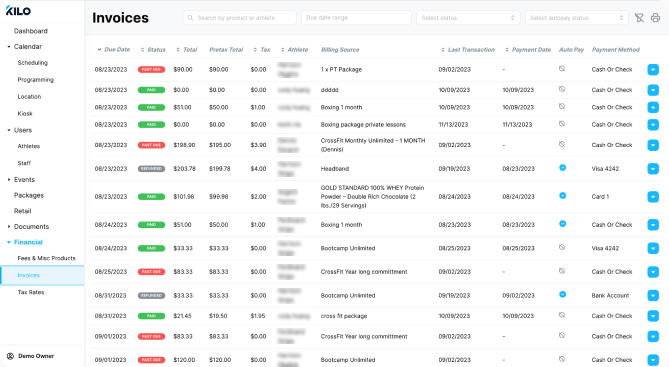Open Retail page
669x367 pixels.
pos(22,211)
